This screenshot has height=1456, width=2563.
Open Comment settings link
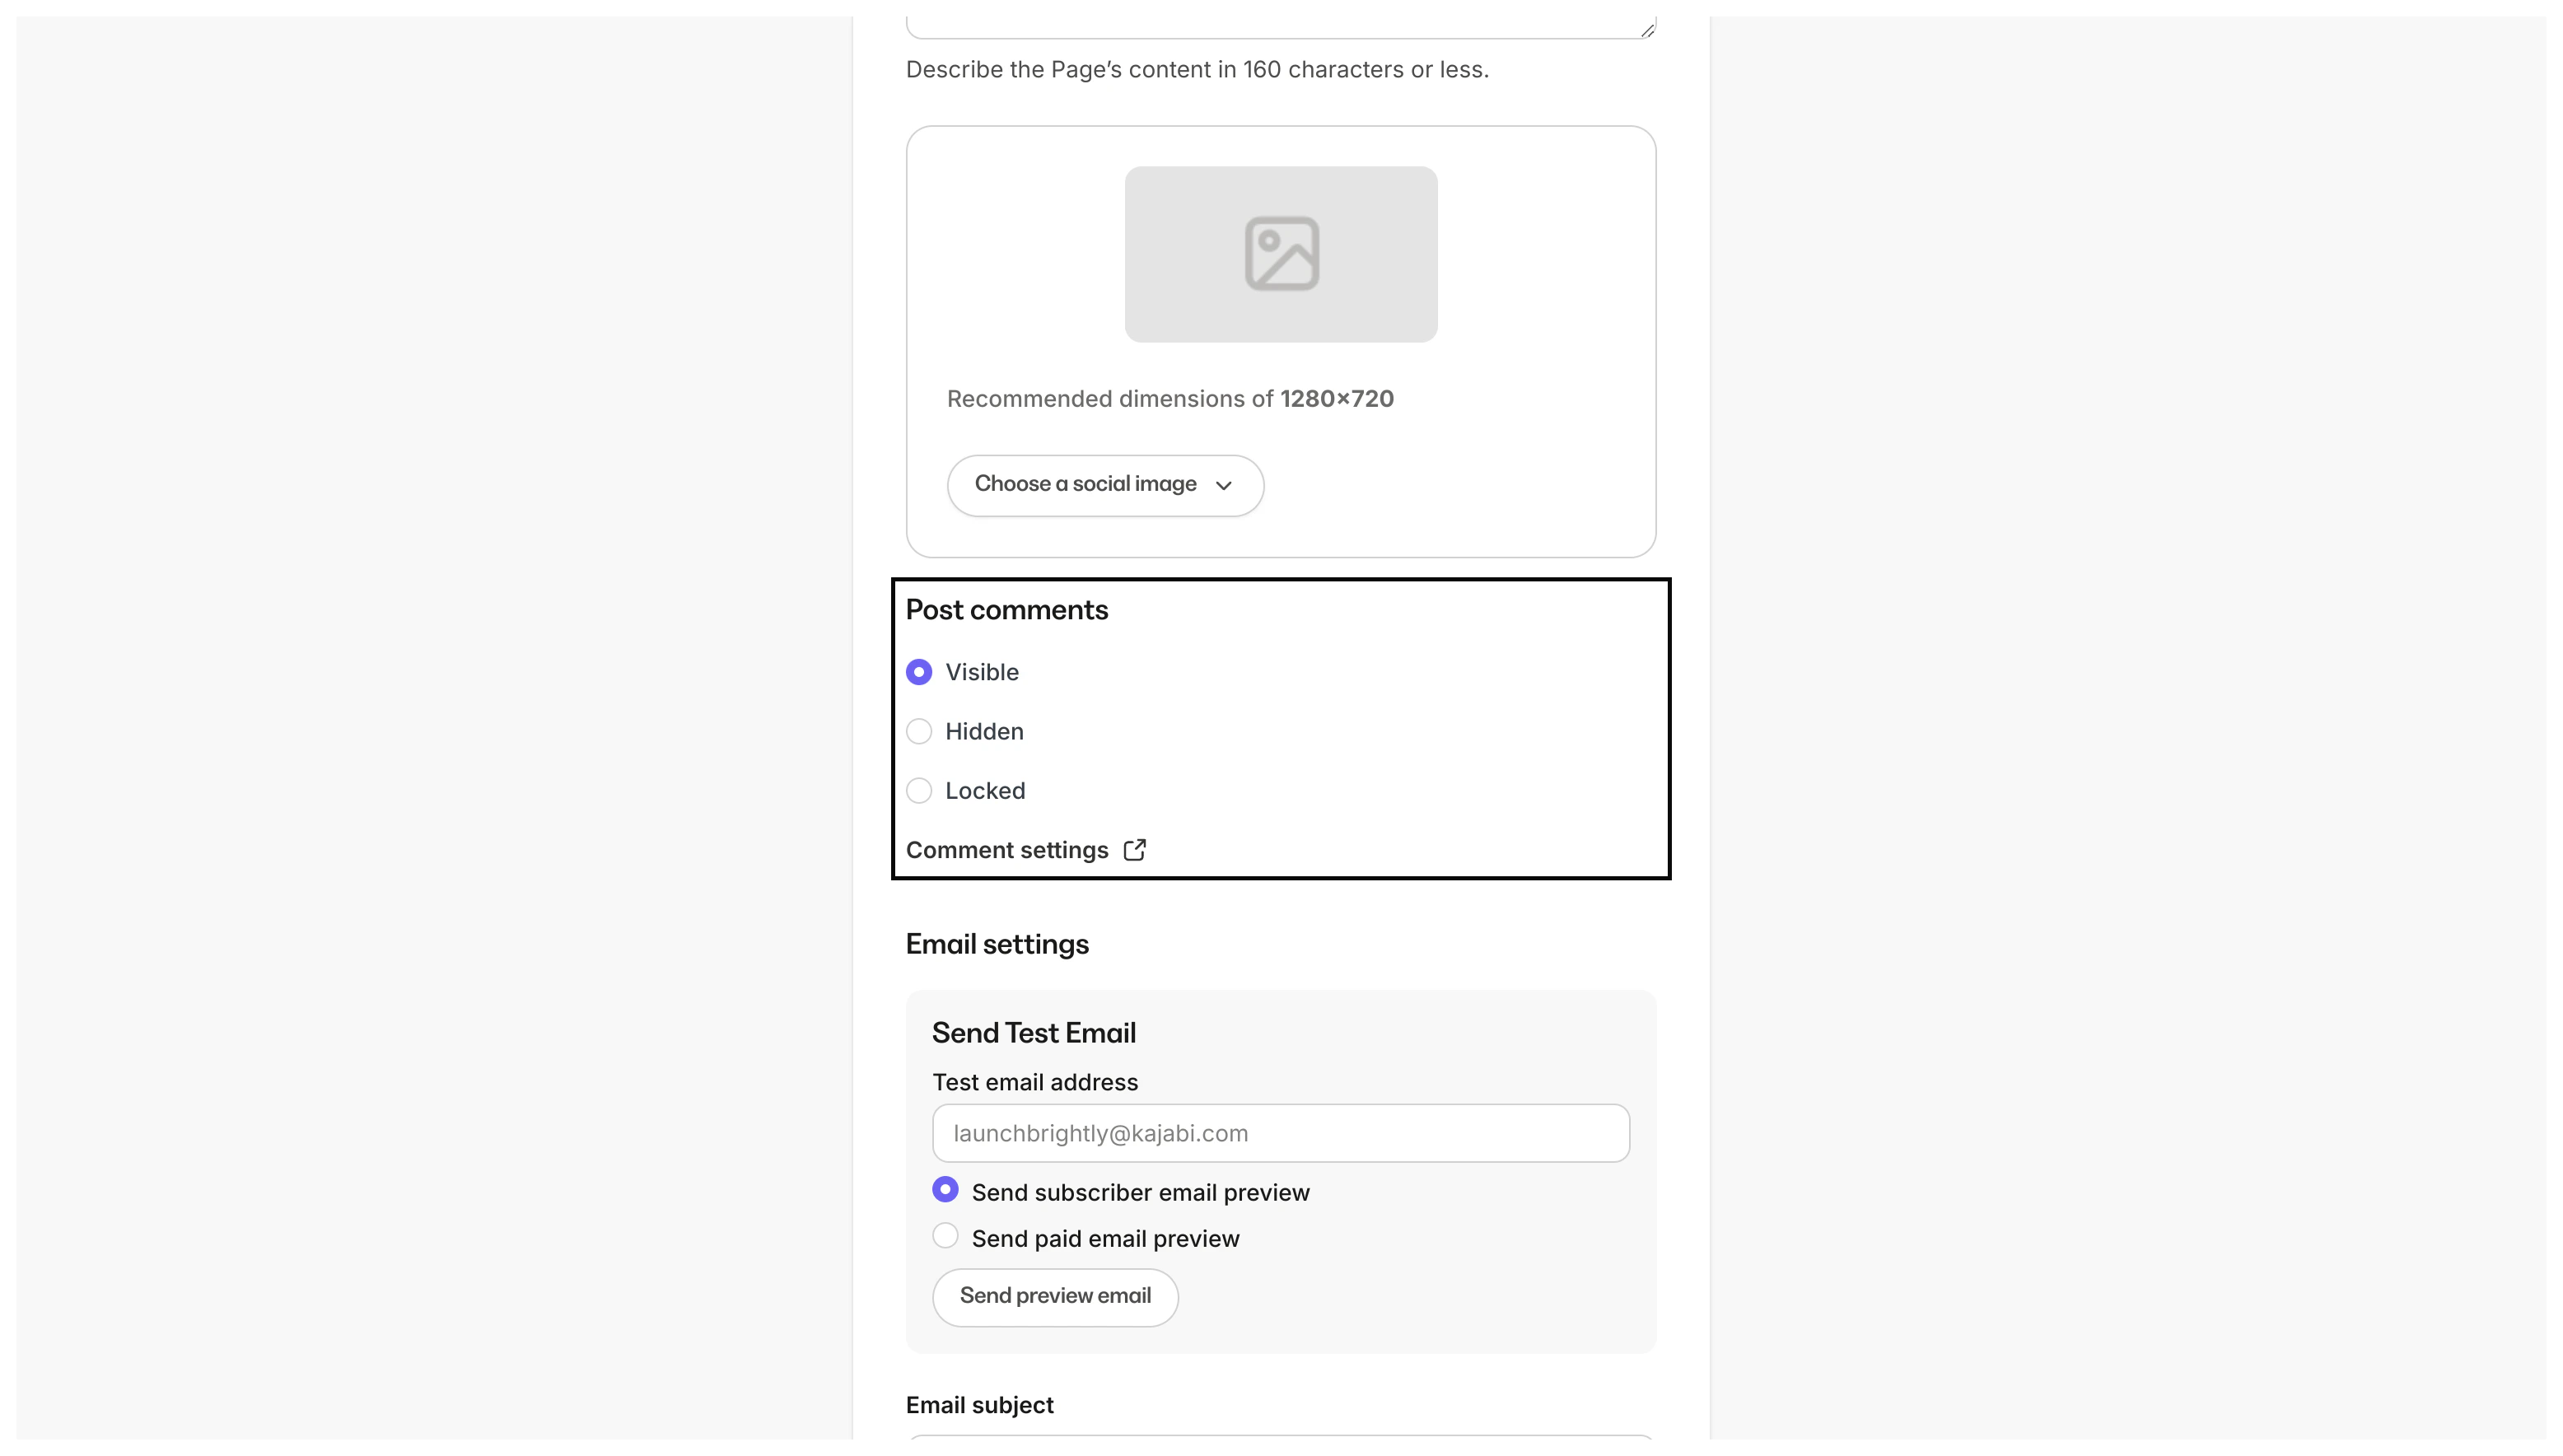[1007, 849]
